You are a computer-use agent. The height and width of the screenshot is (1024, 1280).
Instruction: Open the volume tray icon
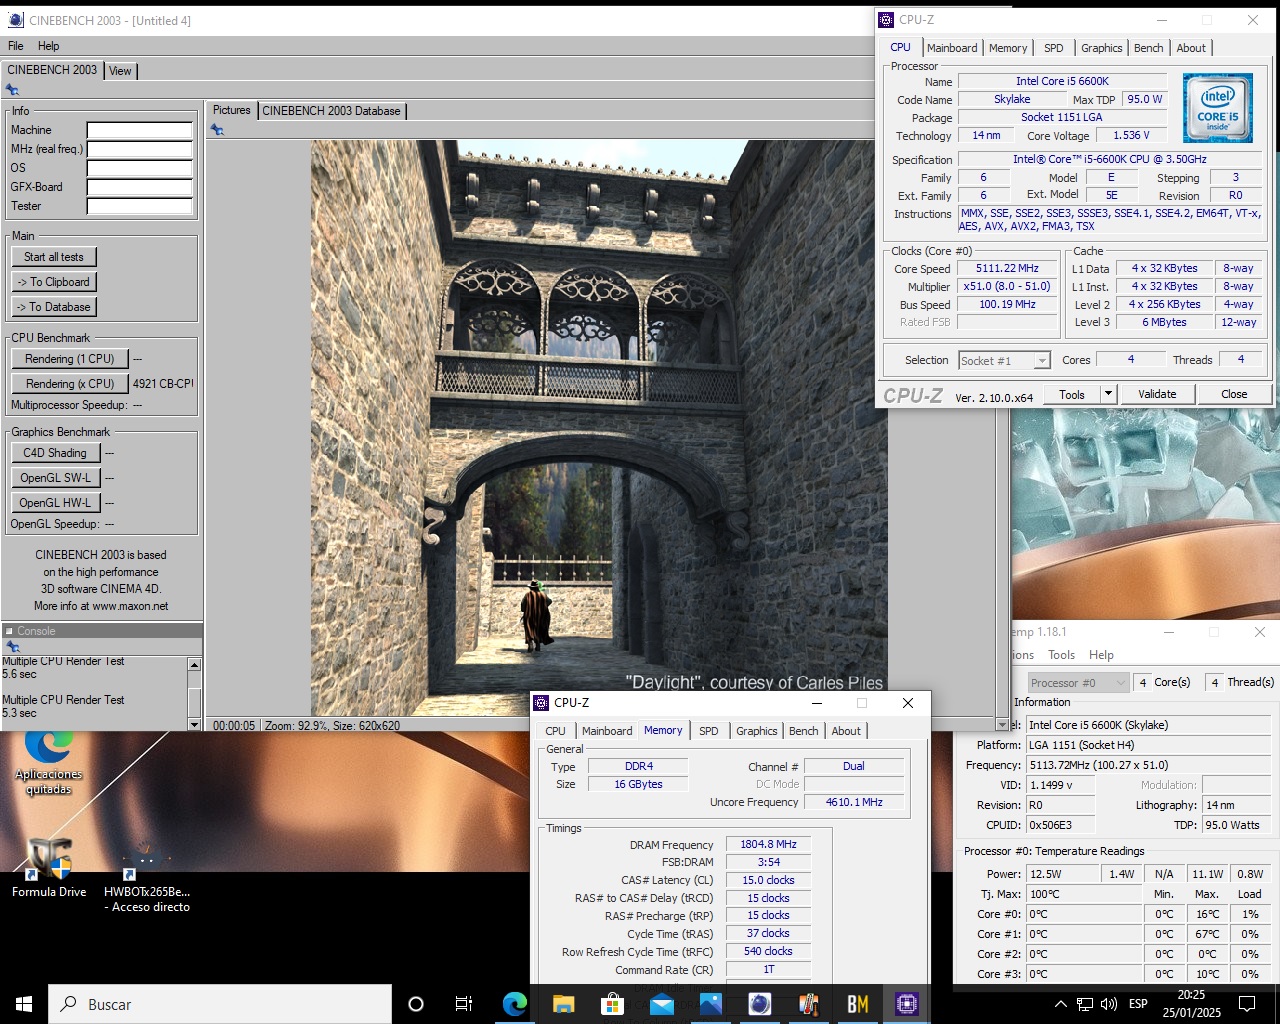click(1109, 1004)
